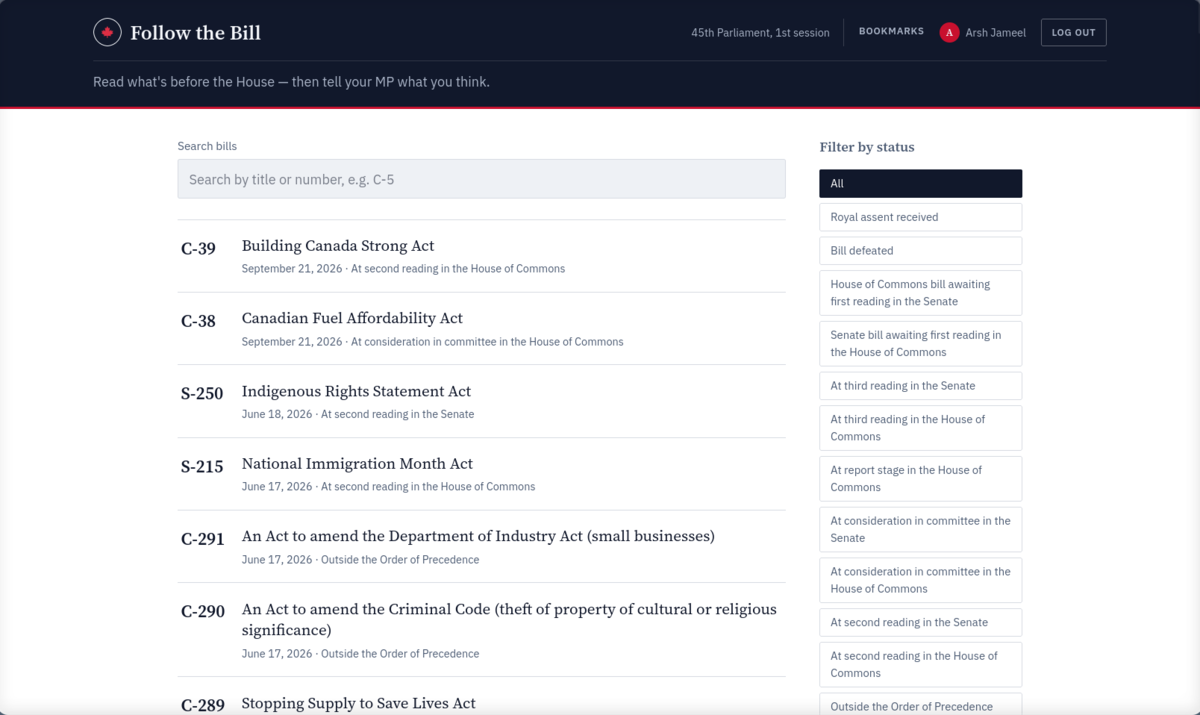The height and width of the screenshot is (715, 1200).
Task: Filter by report stage in House of Commons
Action: coord(920,479)
